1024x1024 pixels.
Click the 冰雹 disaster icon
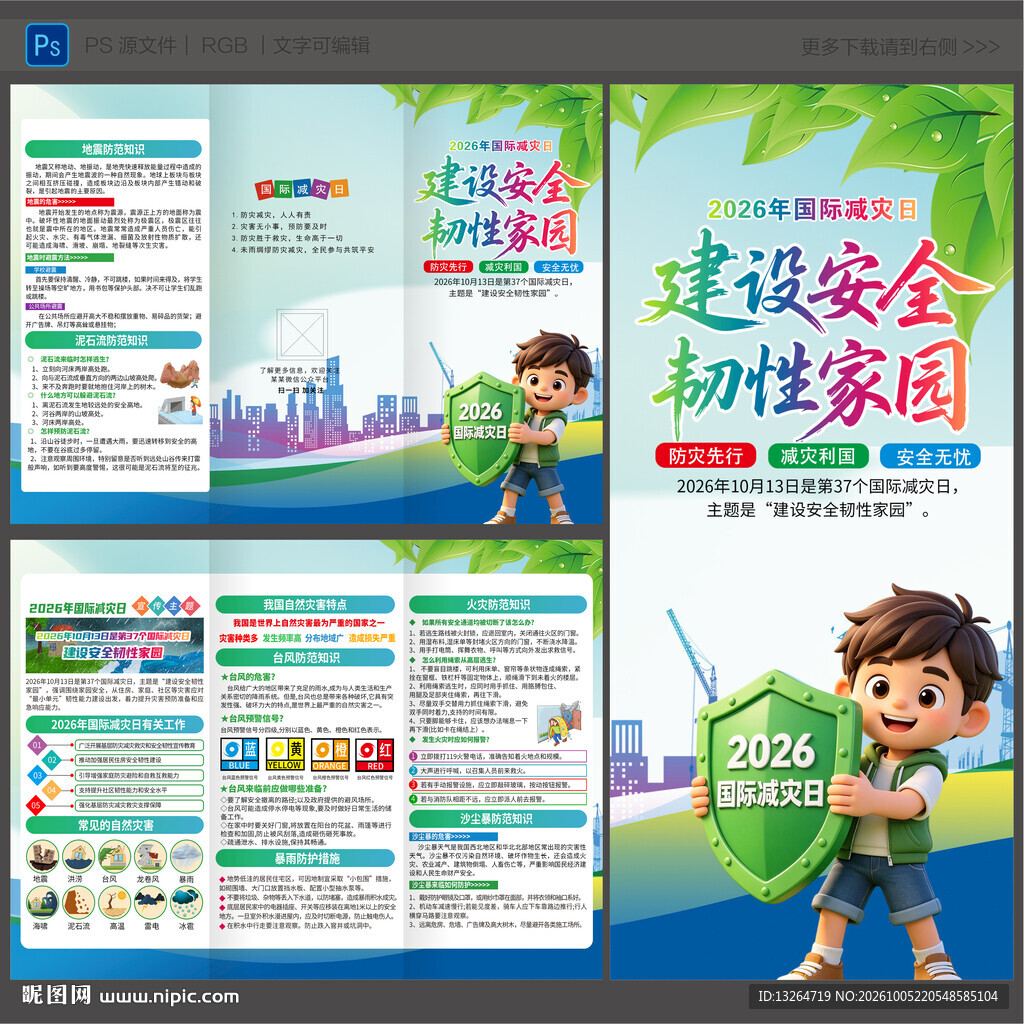187,903
